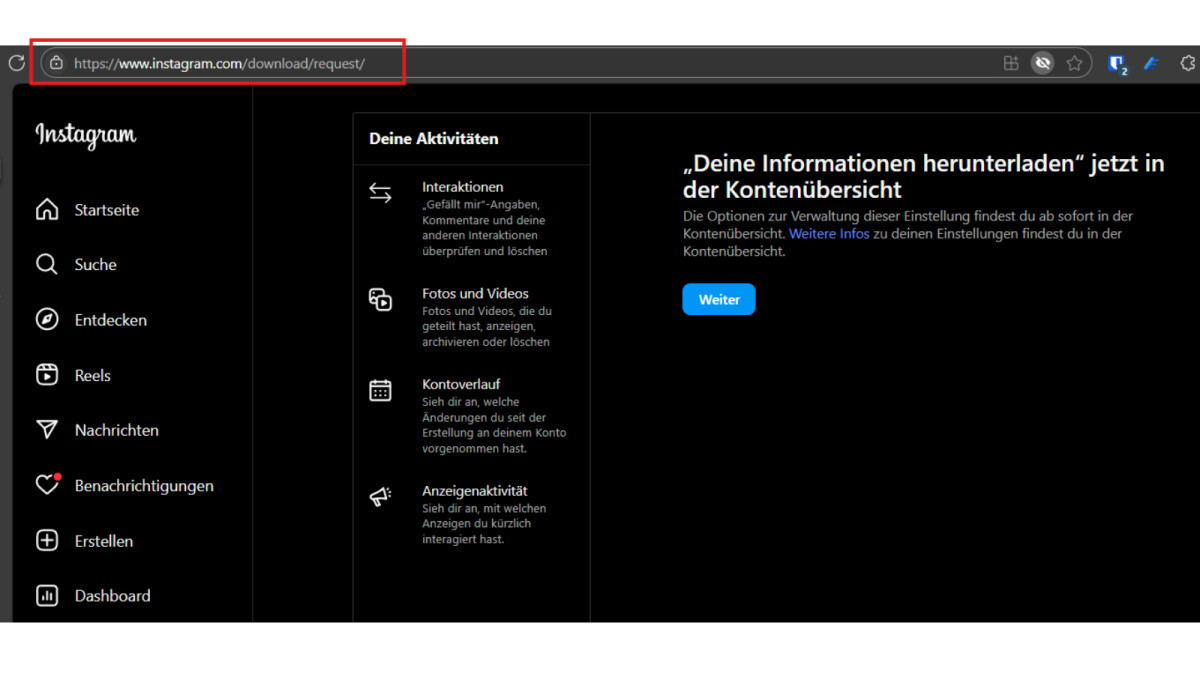Click the Startseite home icon

pyautogui.click(x=47, y=210)
